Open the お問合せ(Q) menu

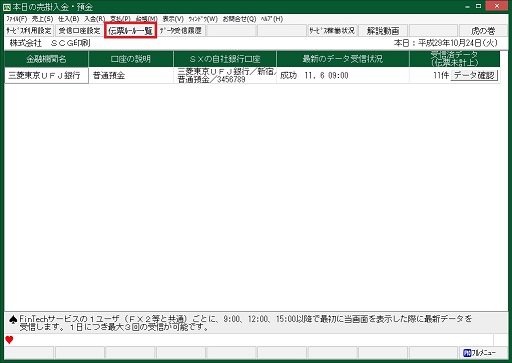click(x=239, y=19)
